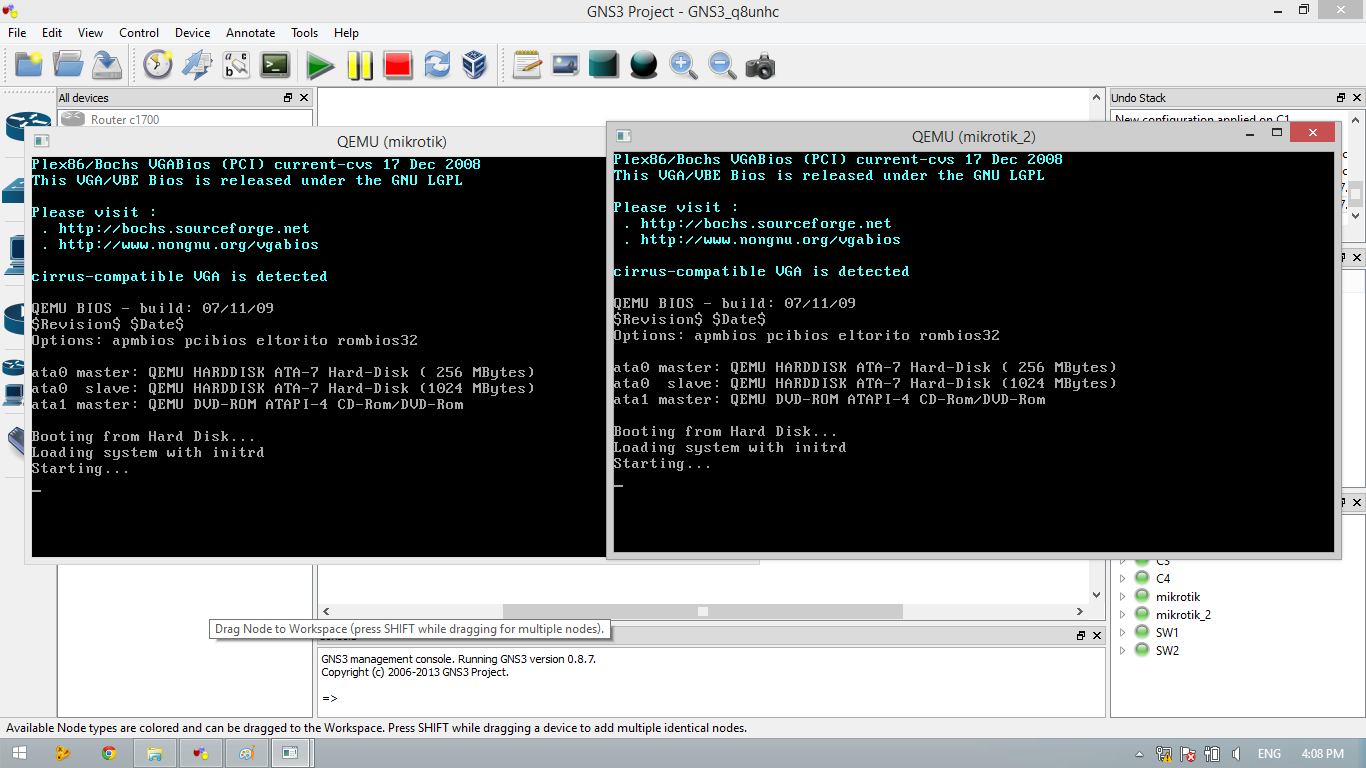
Task: Open the Help menu
Action: tap(346, 33)
